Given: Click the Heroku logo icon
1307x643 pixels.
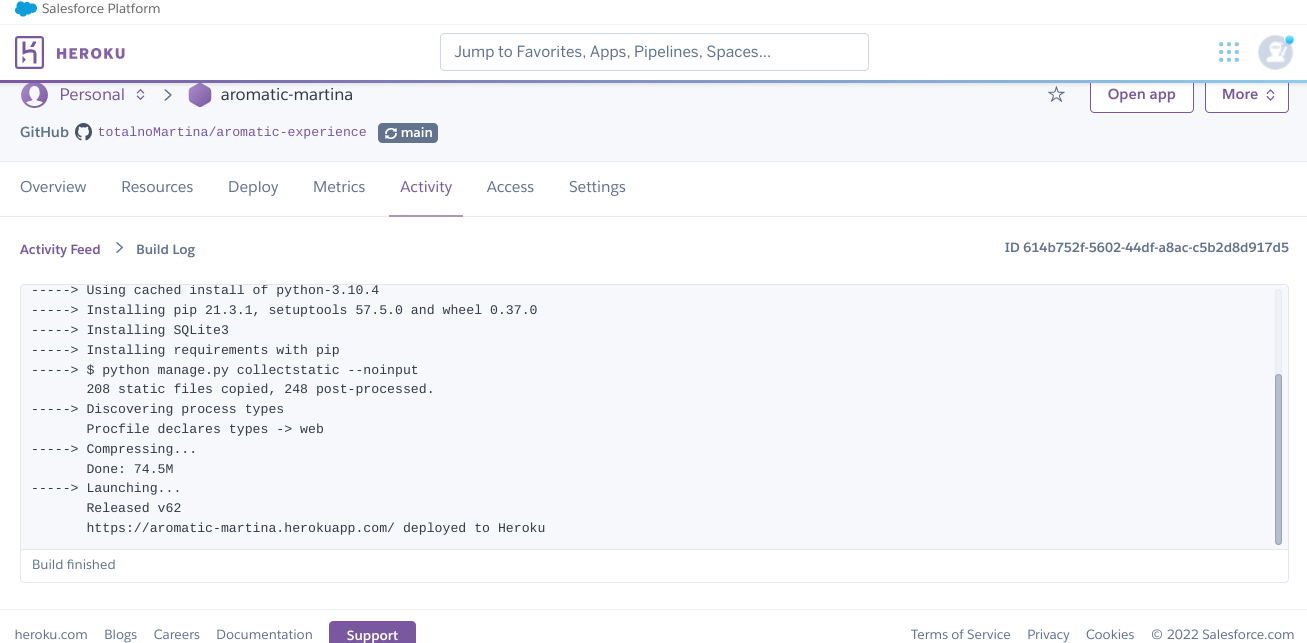Looking at the screenshot, I should (30, 52).
